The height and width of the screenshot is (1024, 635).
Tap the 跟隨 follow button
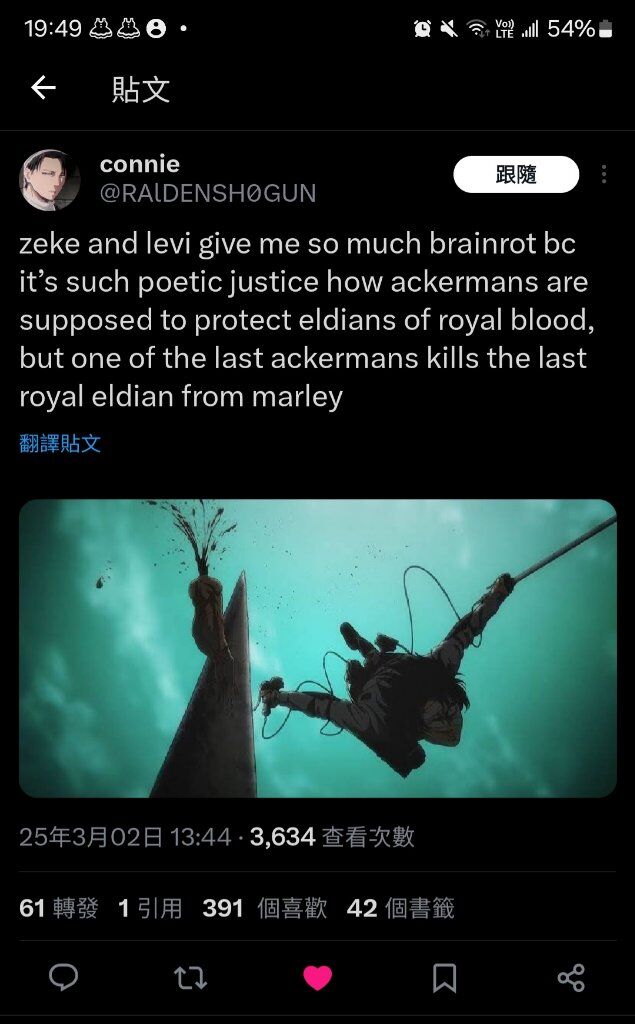(x=516, y=174)
